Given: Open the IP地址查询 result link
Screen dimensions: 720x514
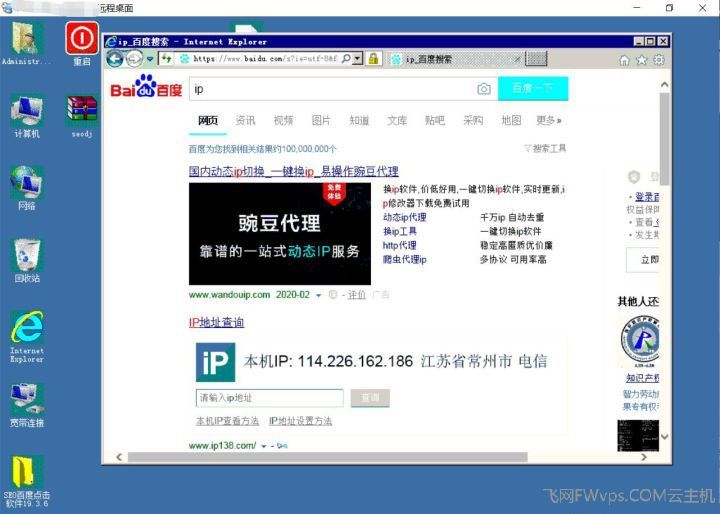Looking at the screenshot, I should (x=216, y=322).
